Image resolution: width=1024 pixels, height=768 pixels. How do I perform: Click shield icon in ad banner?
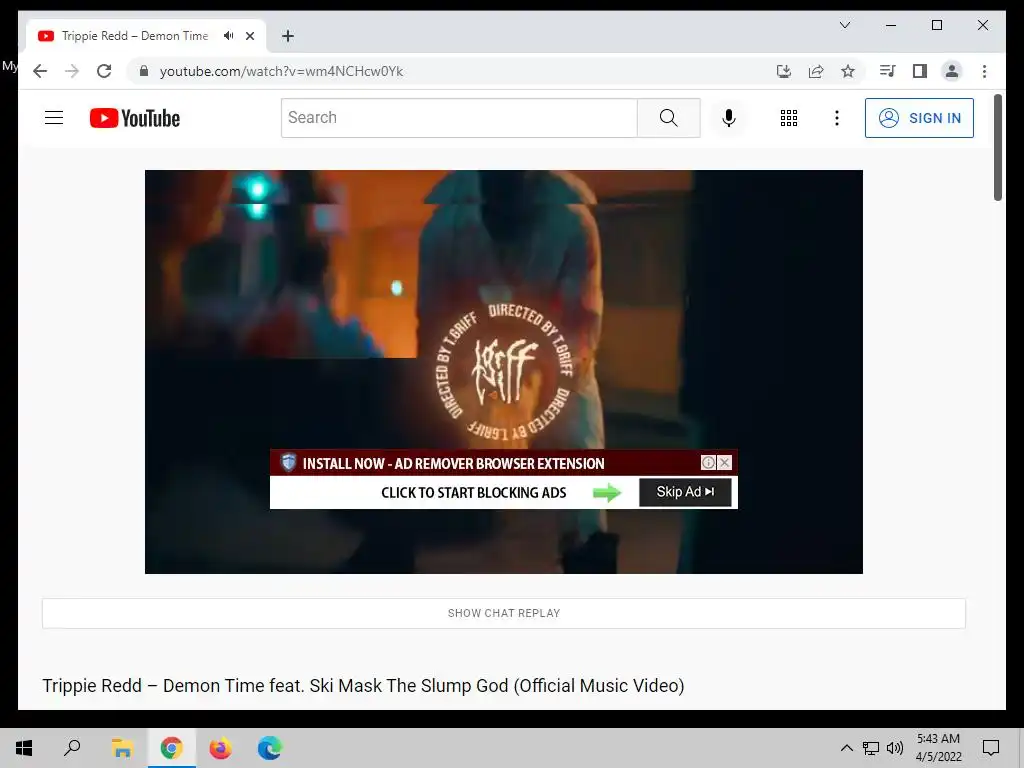[x=288, y=462]
